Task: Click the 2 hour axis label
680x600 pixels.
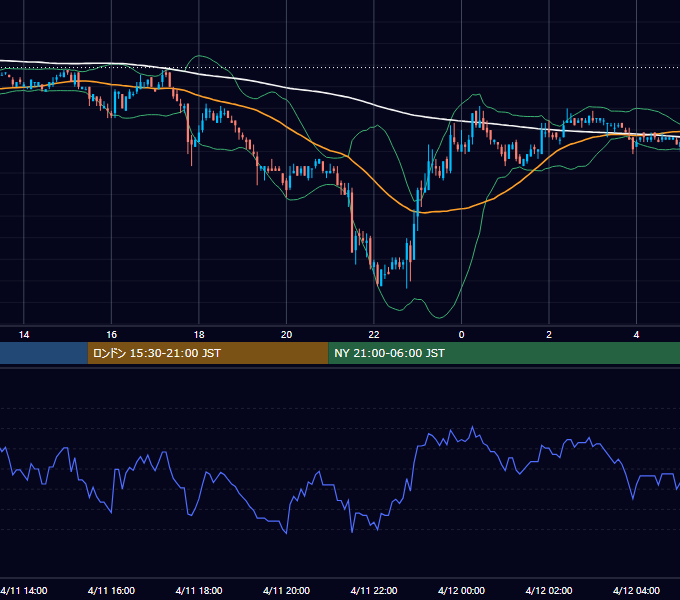Action: (x=549, y=335)
